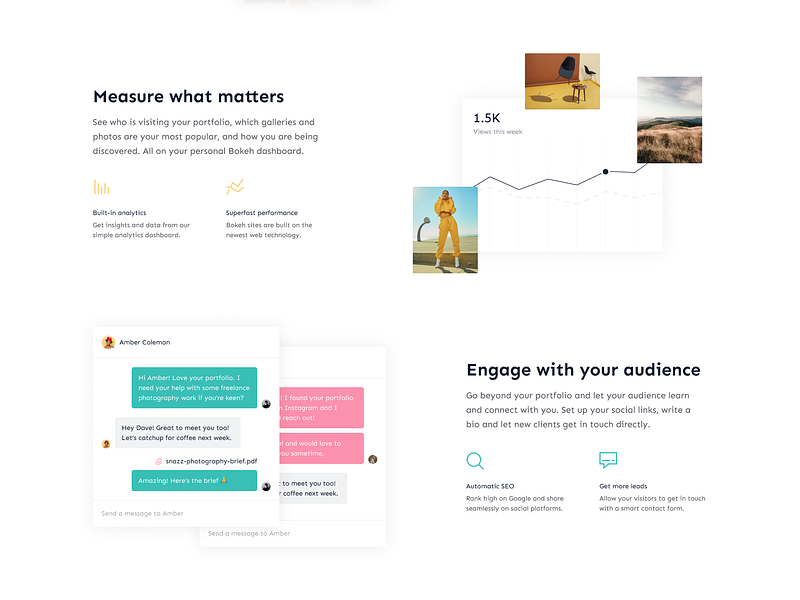Click sender avatar beside first teal message
The width and height of the screenshot is (800, 600).
(x=266, y=404)
